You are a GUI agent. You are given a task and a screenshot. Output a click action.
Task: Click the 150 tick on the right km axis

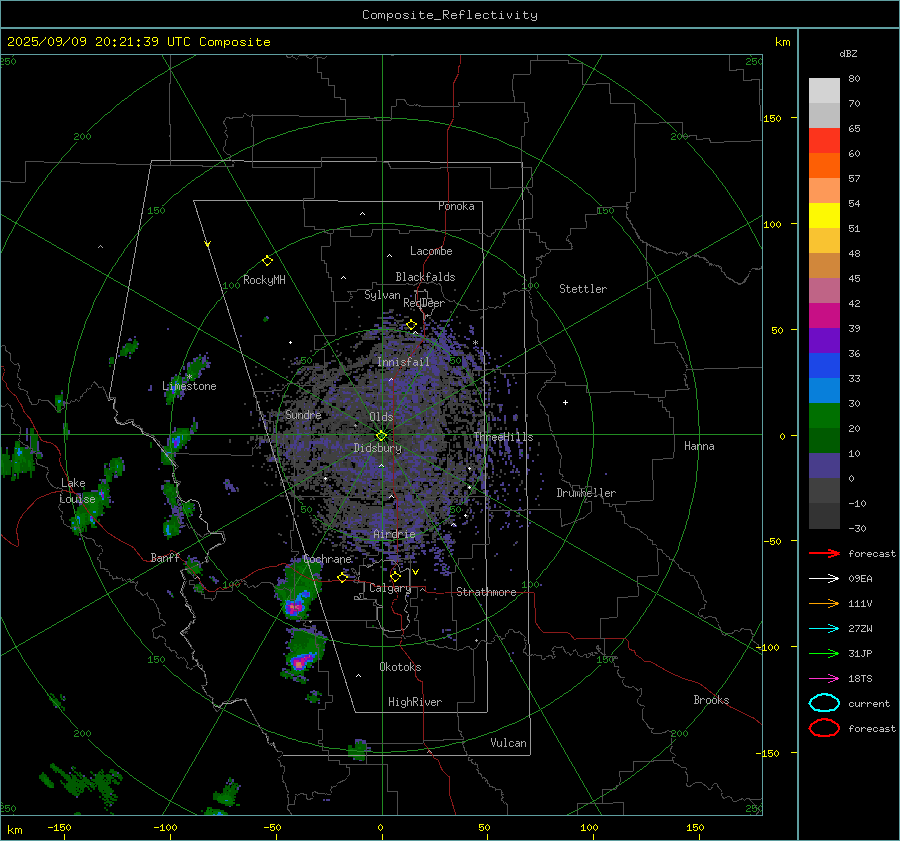tap(772, 118)
